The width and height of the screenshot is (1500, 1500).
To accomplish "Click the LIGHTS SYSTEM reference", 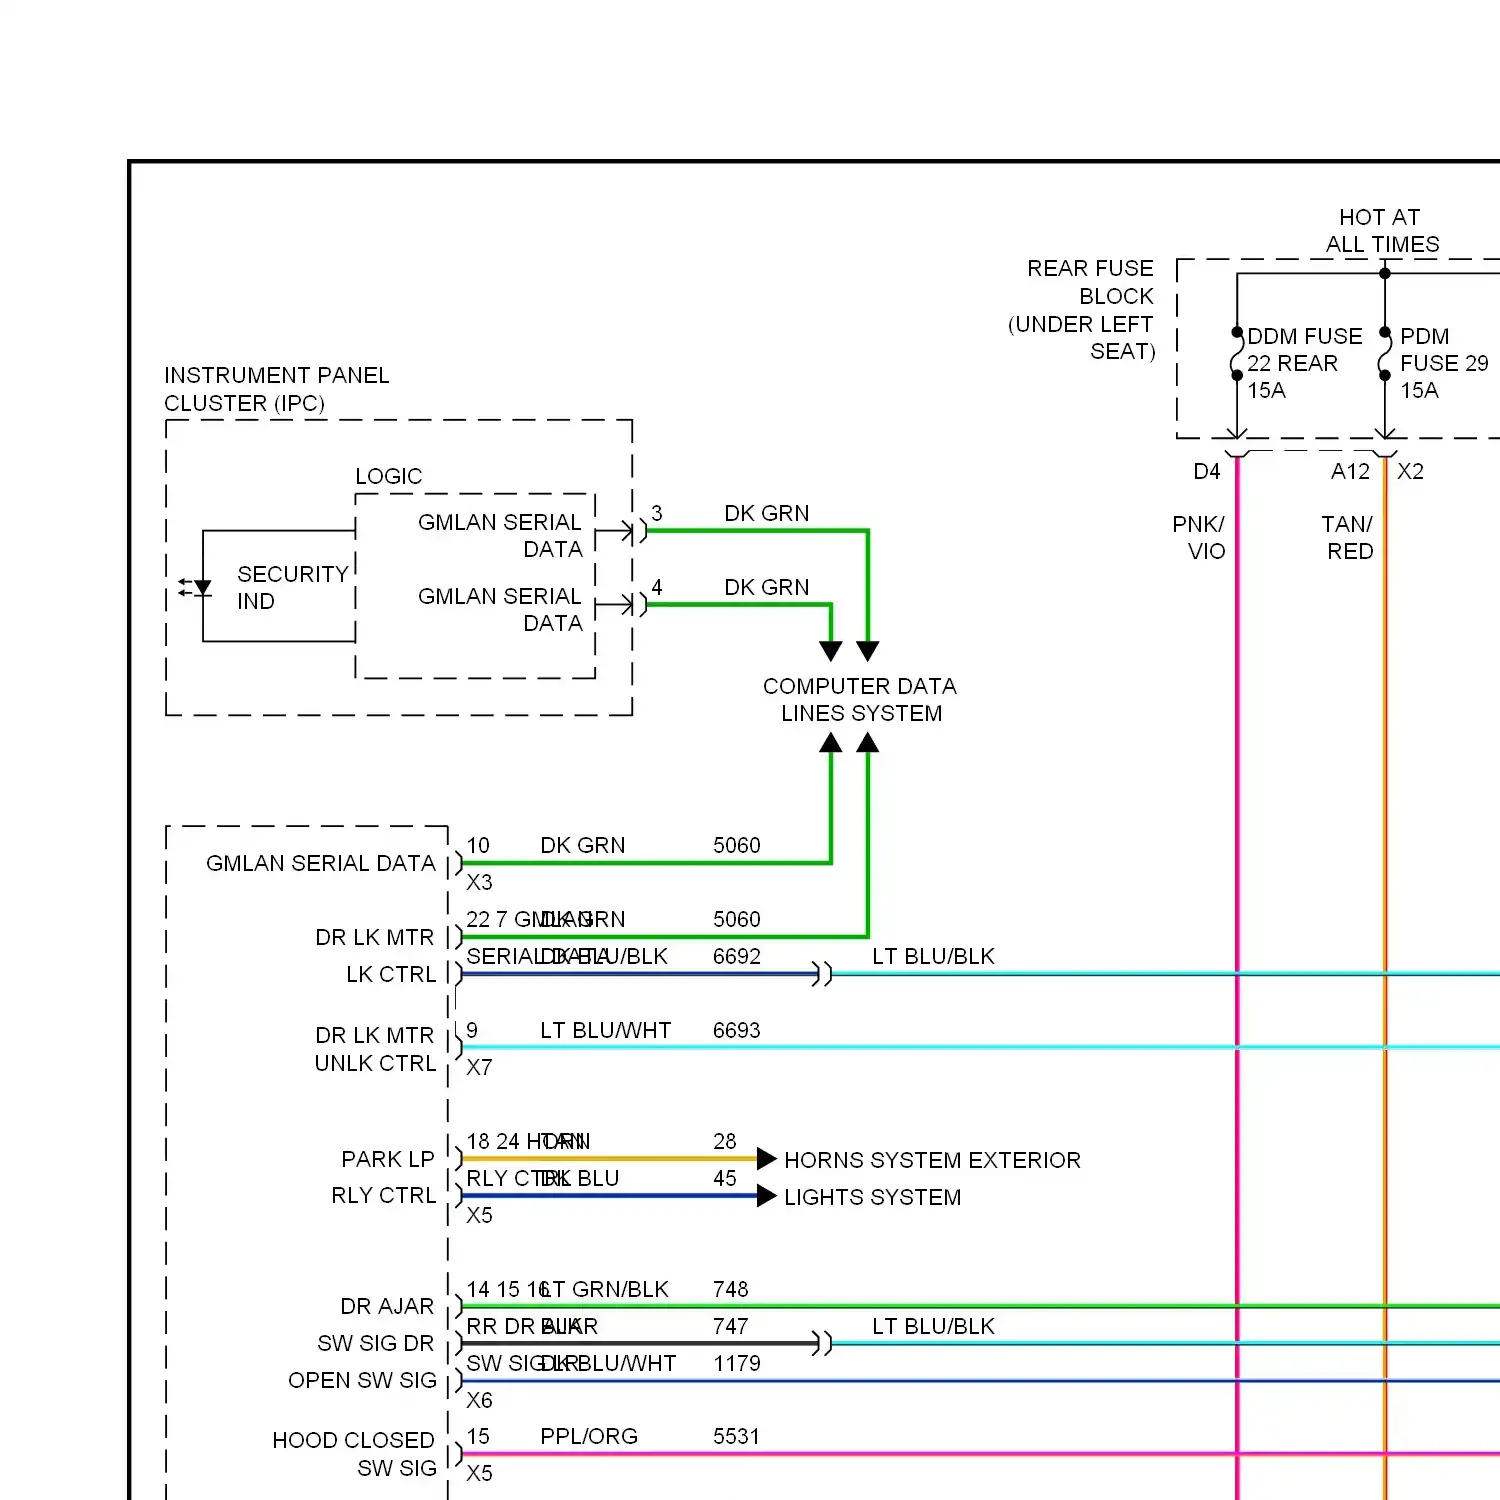I will [x=872, y=1197].
